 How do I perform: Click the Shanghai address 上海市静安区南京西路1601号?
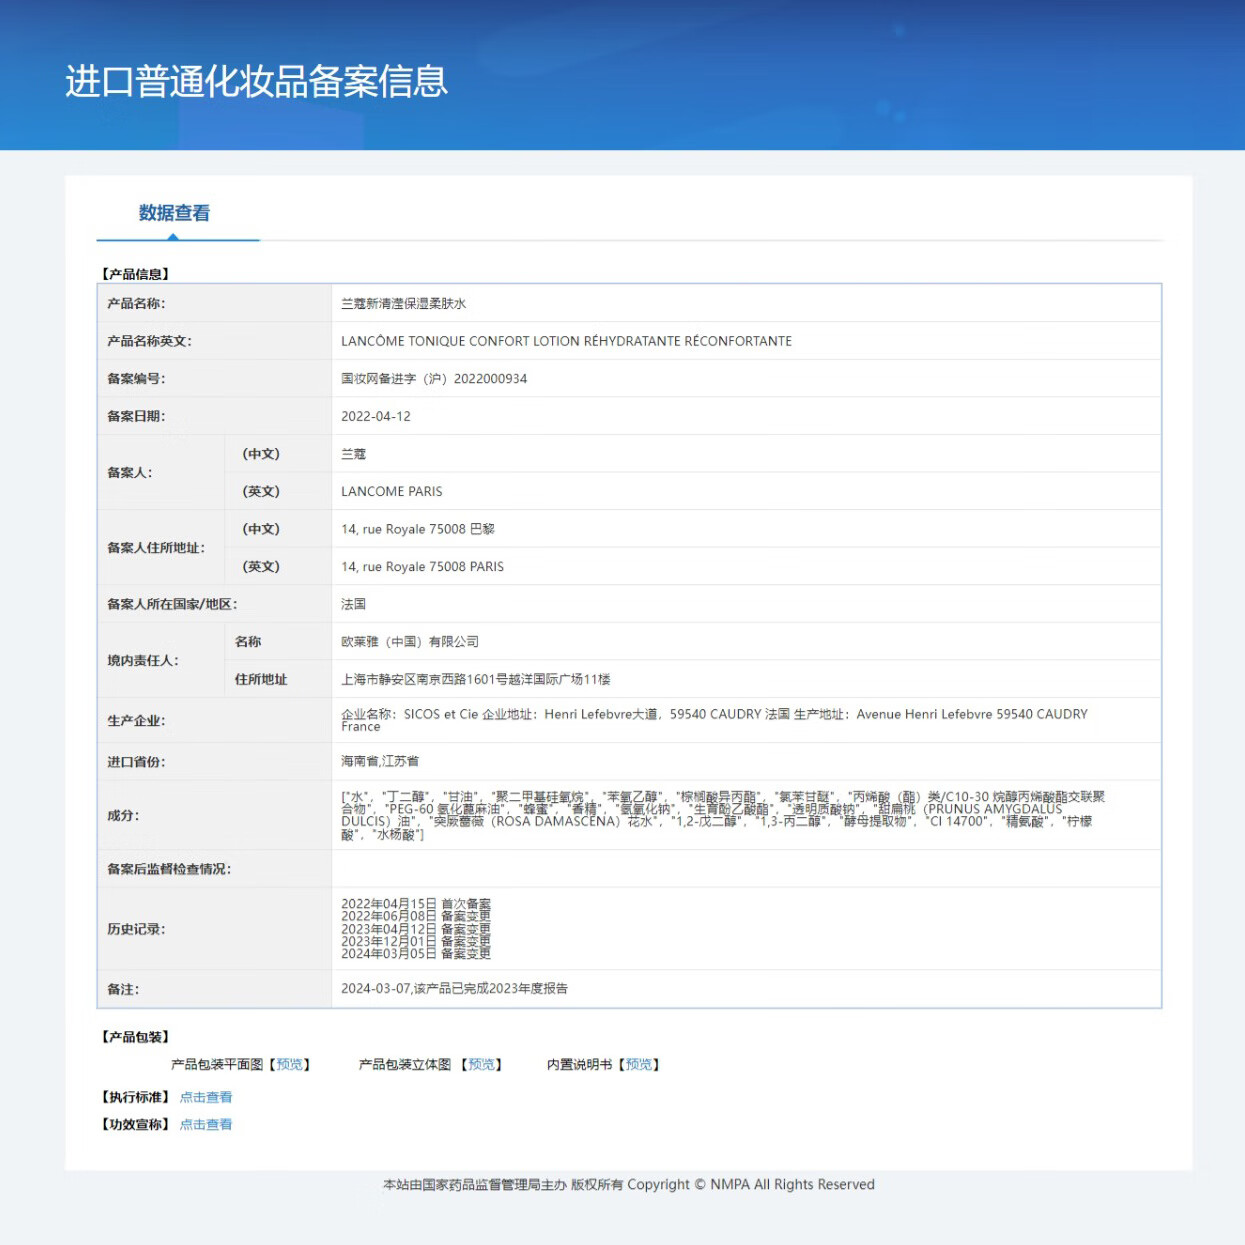476,680
